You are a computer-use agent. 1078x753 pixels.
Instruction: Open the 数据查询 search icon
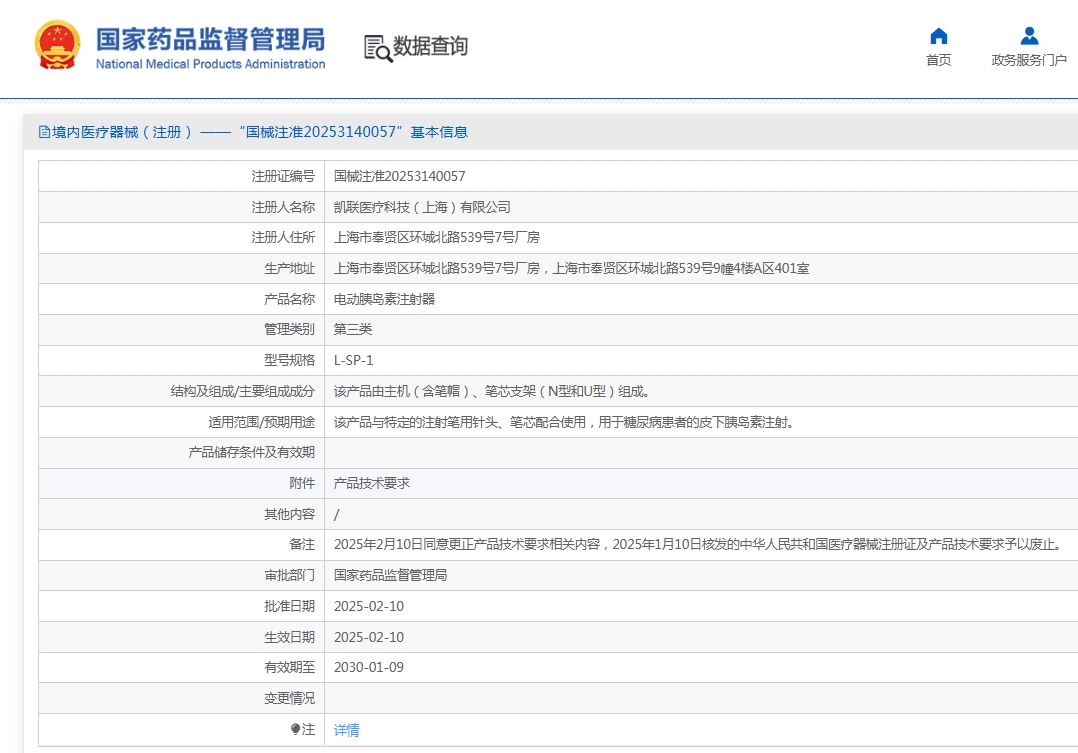pyautogui.click(x=378, y=48)
